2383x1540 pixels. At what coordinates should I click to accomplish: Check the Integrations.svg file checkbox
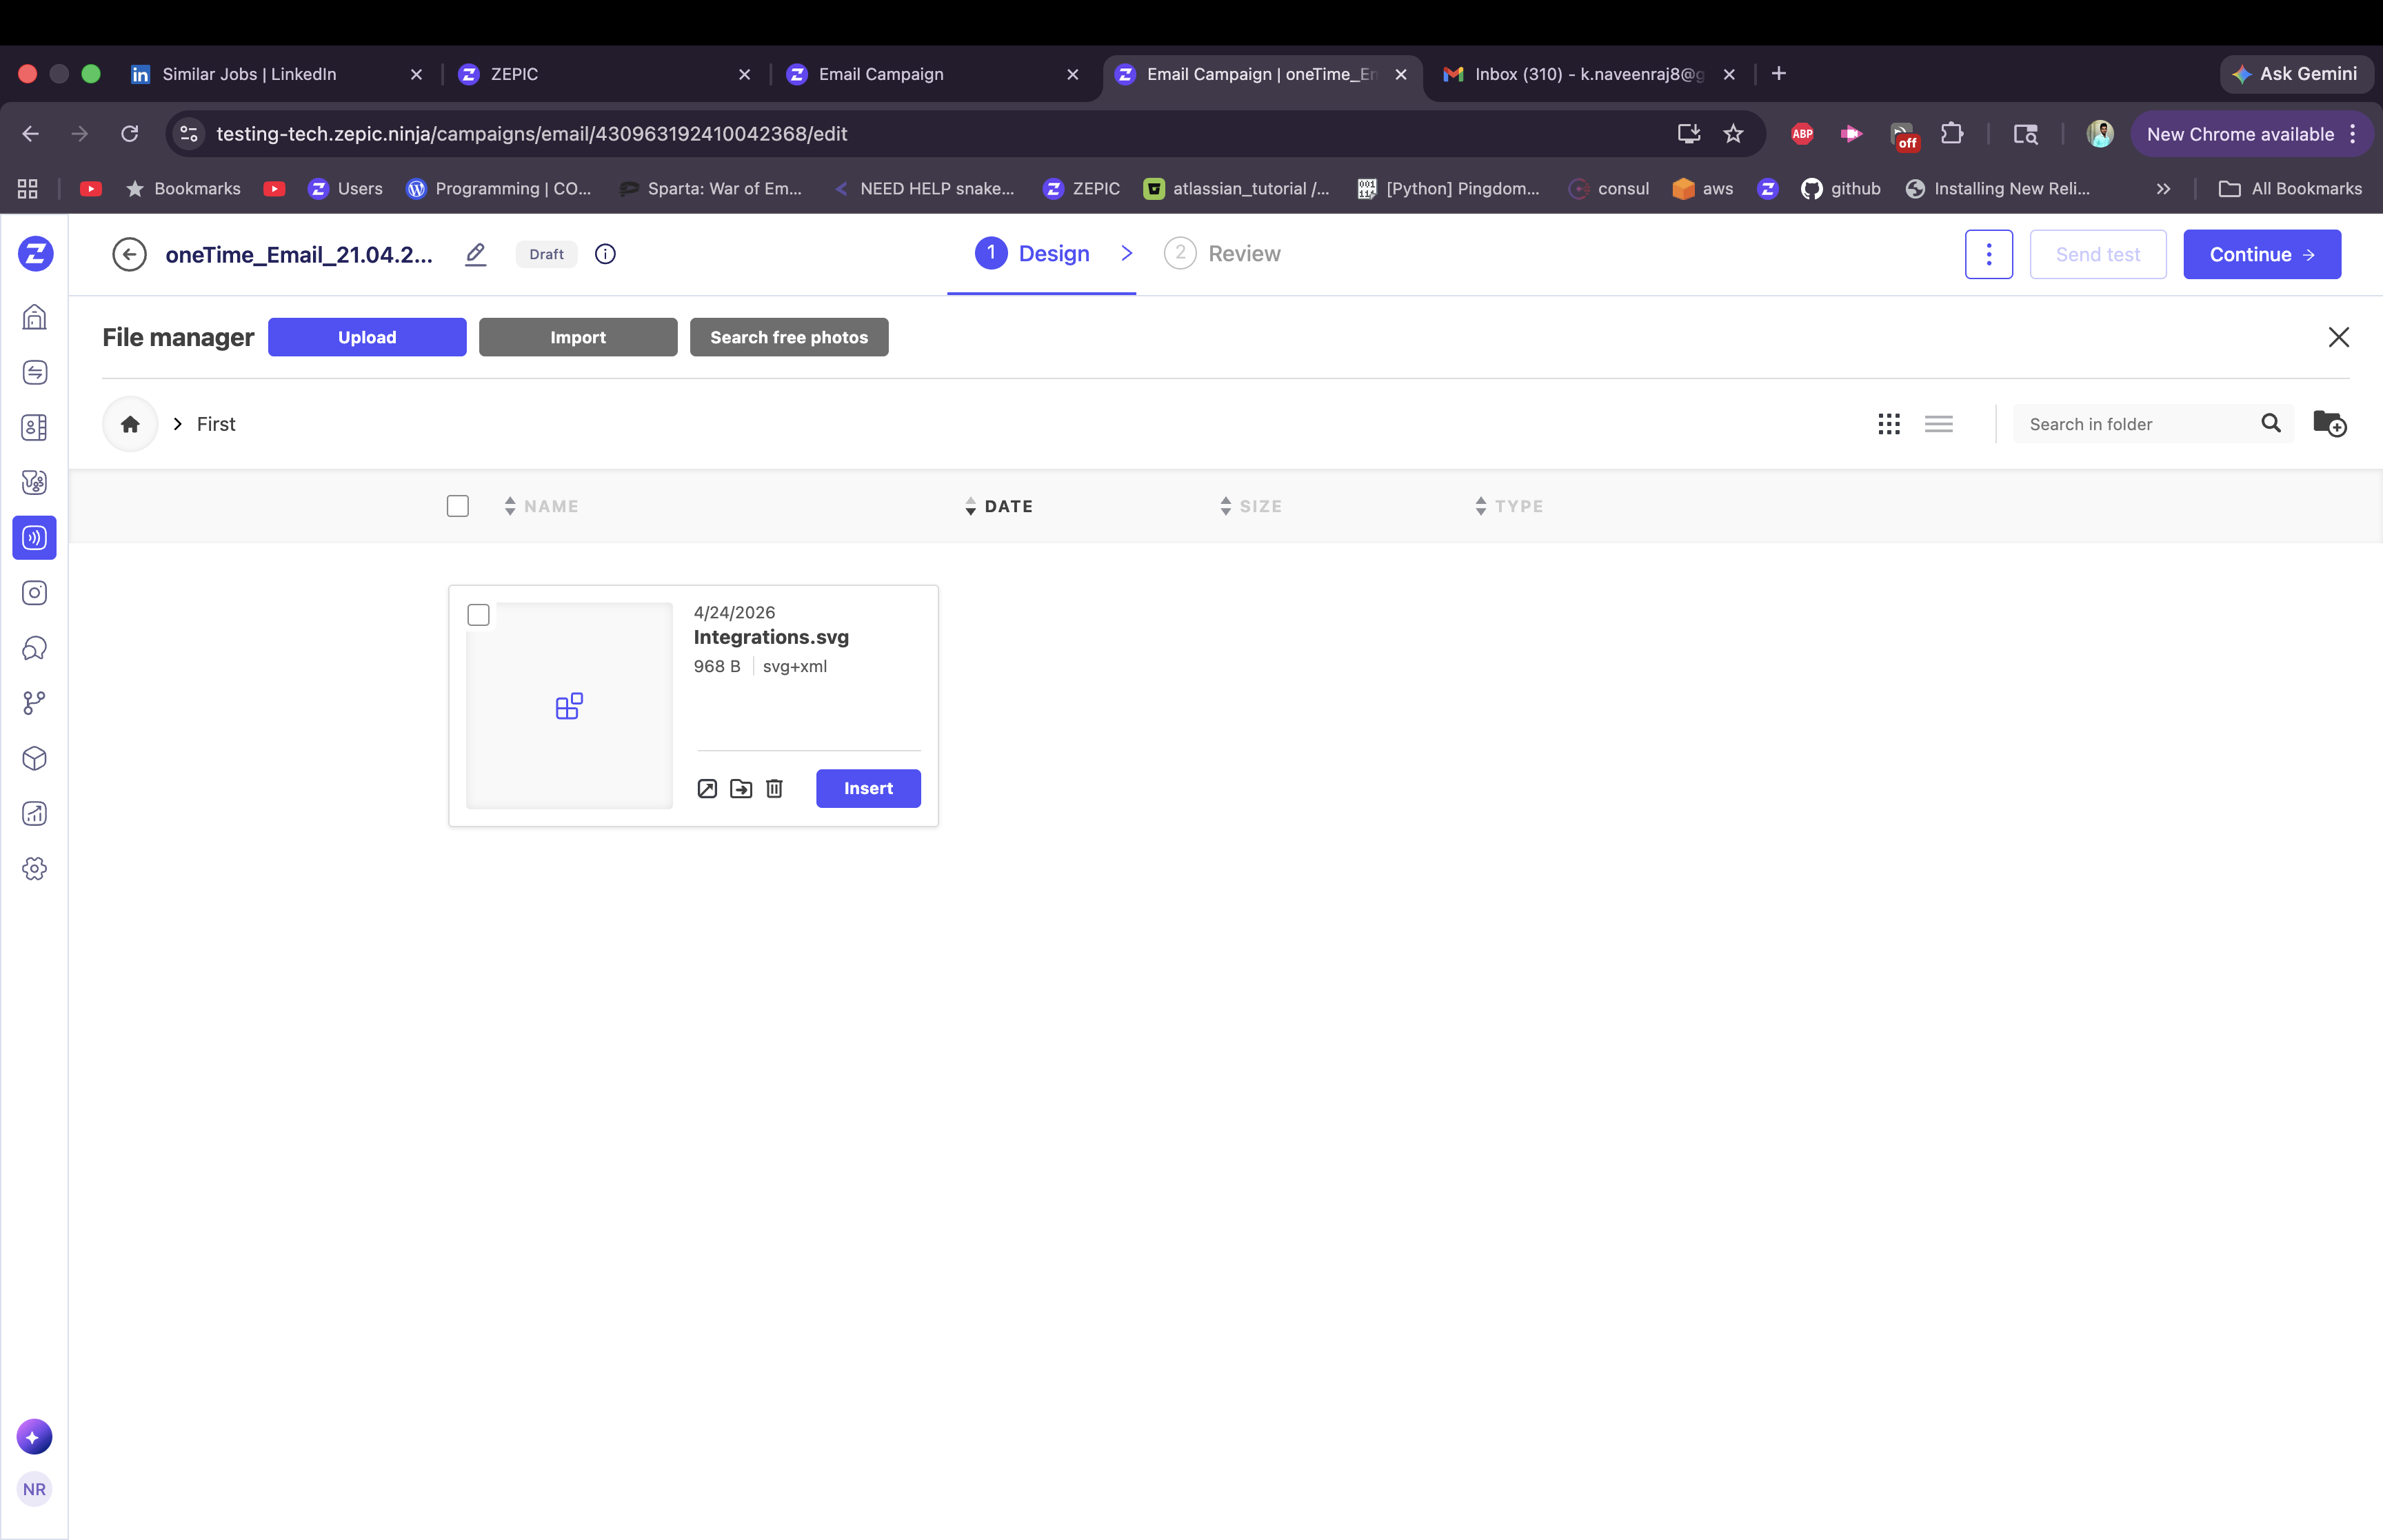point(479,614)
